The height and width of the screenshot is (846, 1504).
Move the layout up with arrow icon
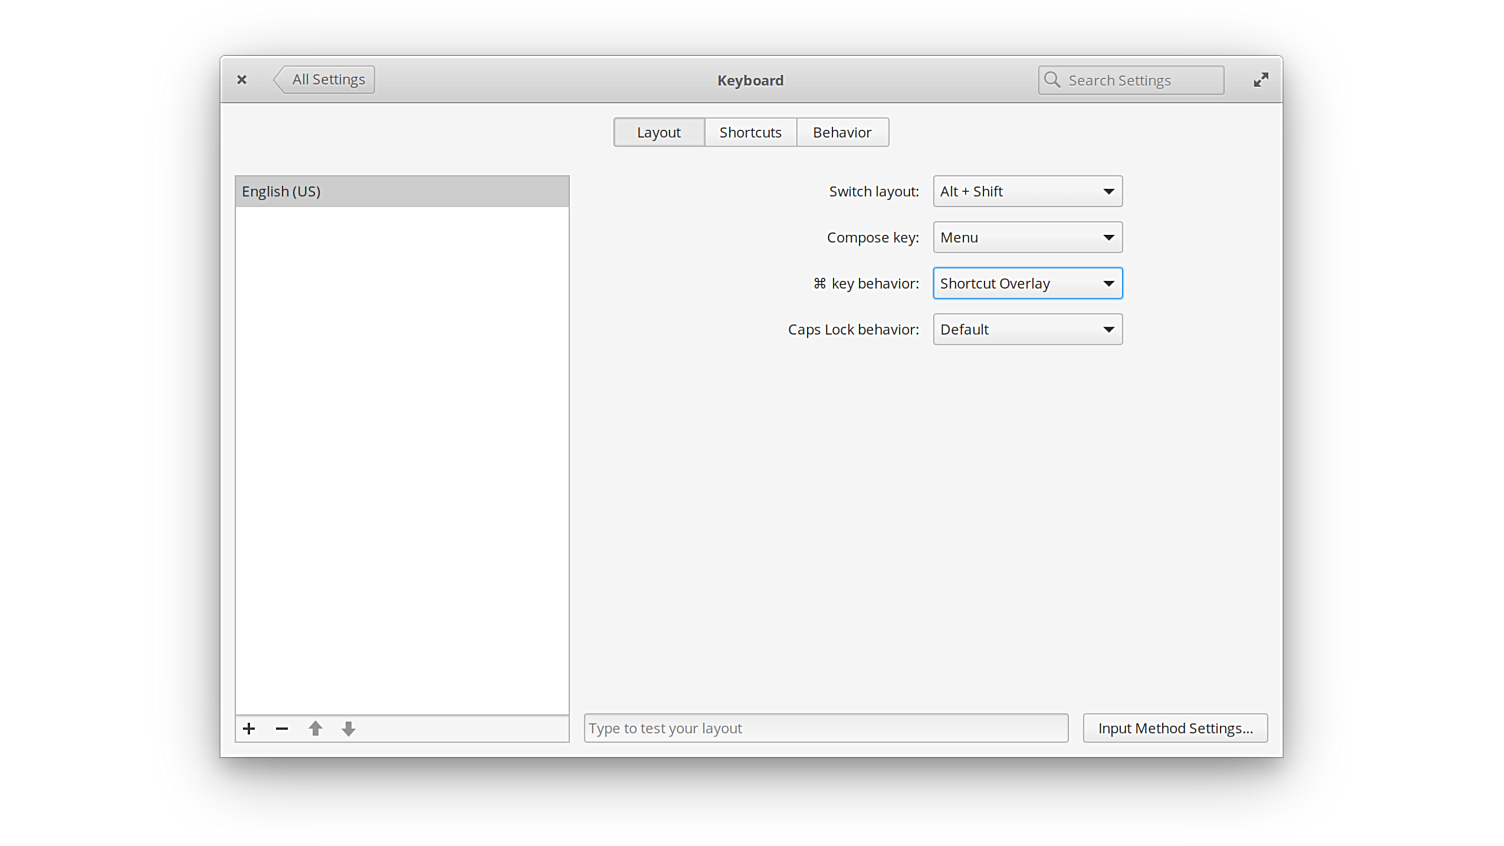tap(315, 729)
